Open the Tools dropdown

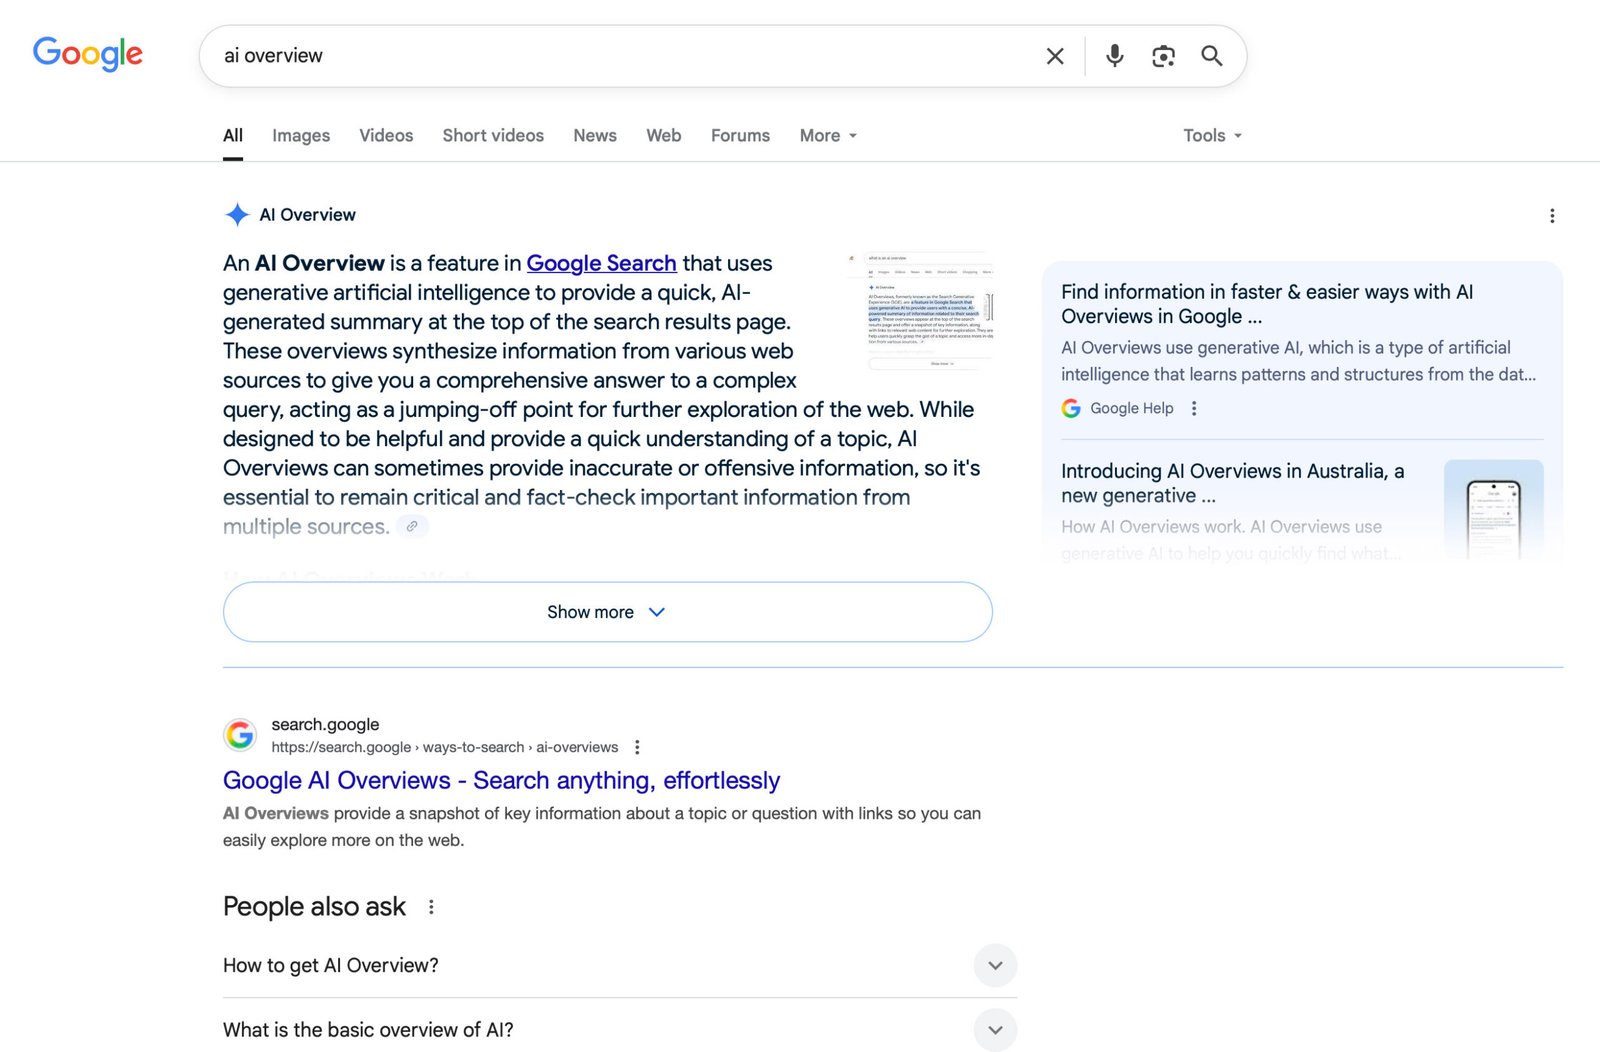tap(1212, 136)
